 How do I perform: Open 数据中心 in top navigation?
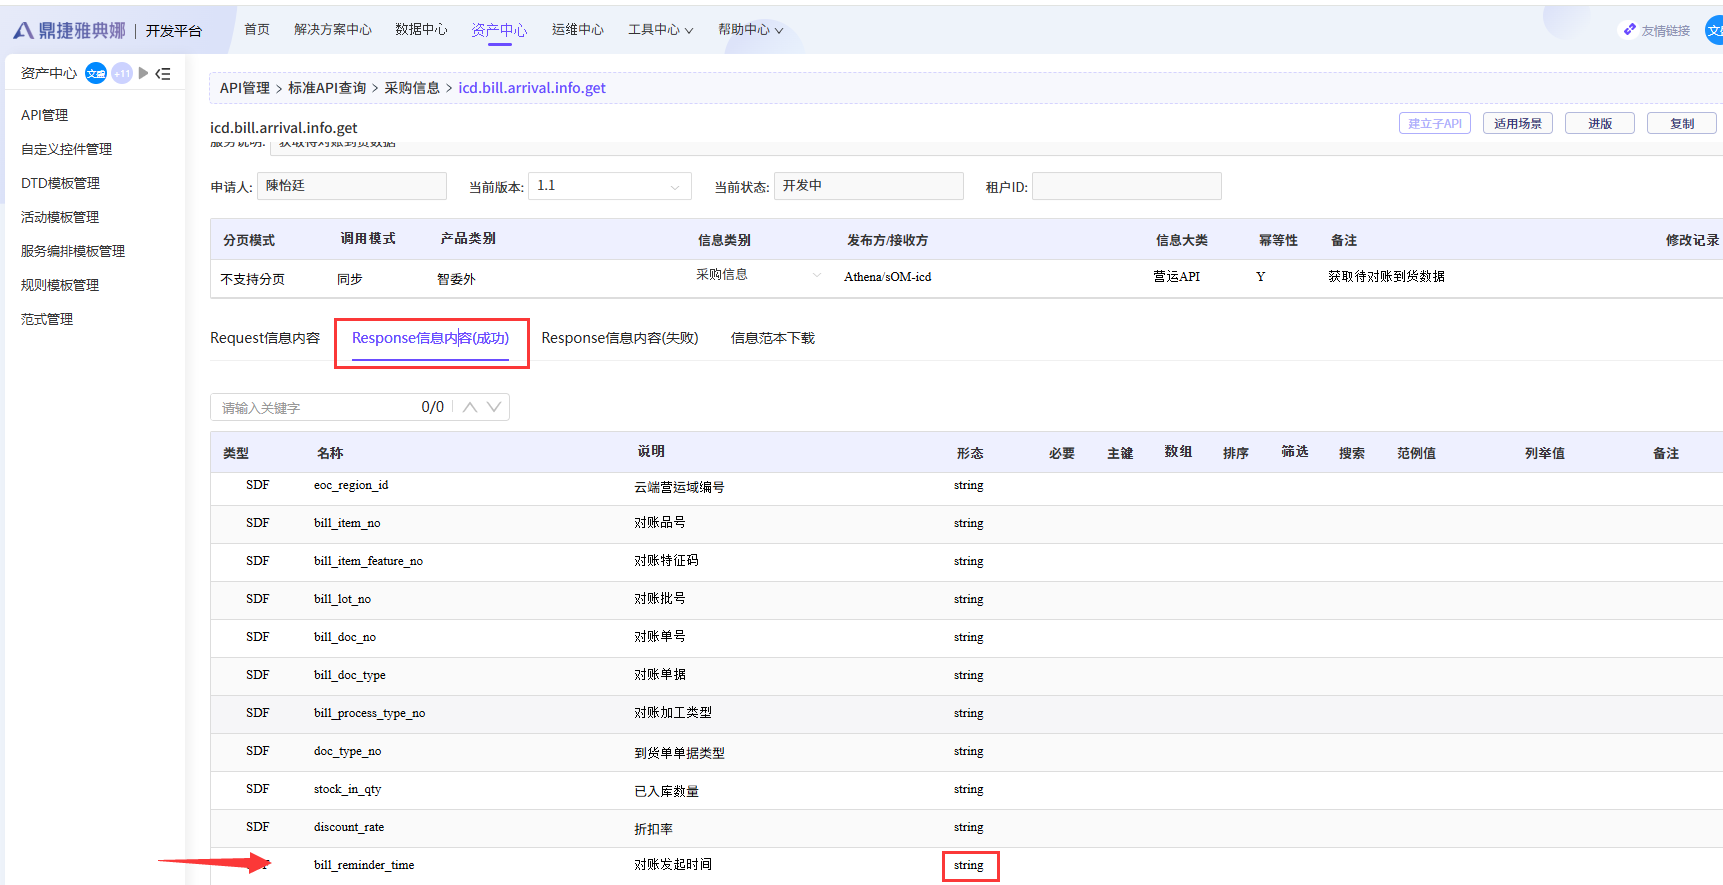(421, 30)
